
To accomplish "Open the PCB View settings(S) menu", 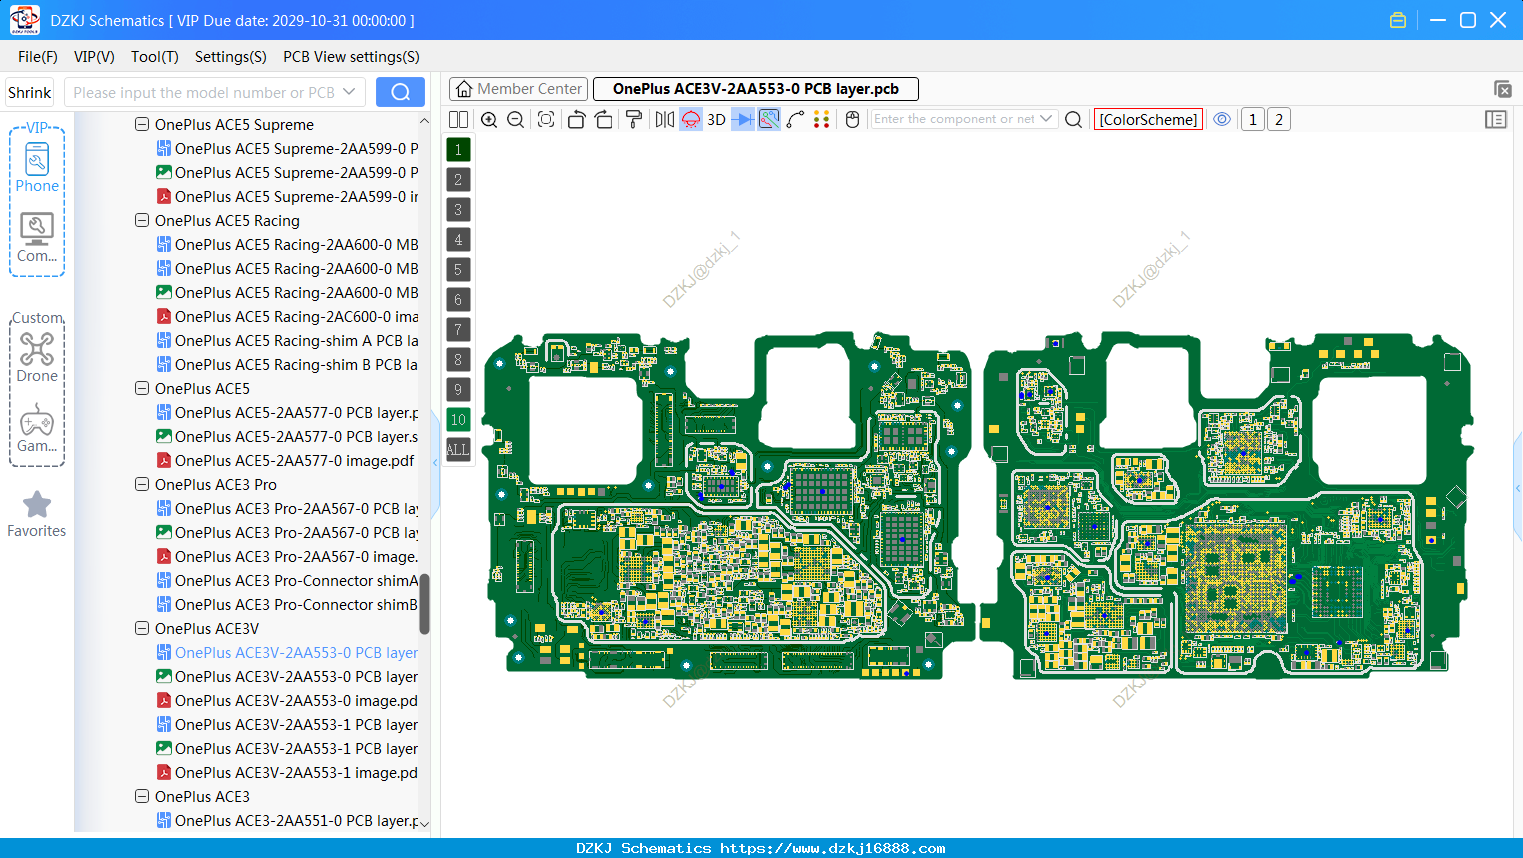I will (x=351, y=57).
